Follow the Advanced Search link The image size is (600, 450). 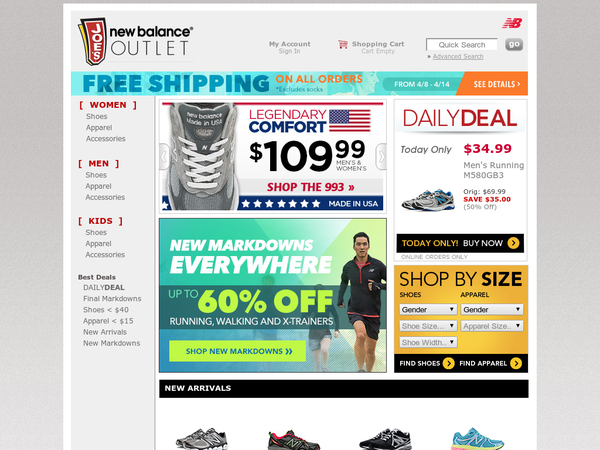(458, 57)
